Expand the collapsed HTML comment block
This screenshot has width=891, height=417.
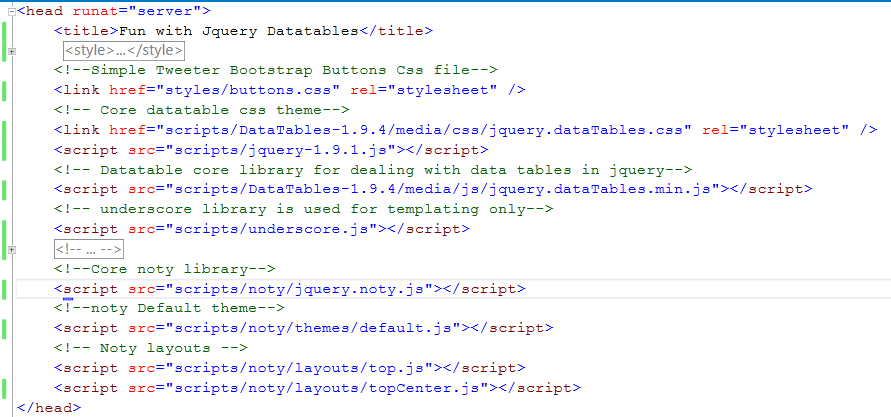(x=11, y=249)
